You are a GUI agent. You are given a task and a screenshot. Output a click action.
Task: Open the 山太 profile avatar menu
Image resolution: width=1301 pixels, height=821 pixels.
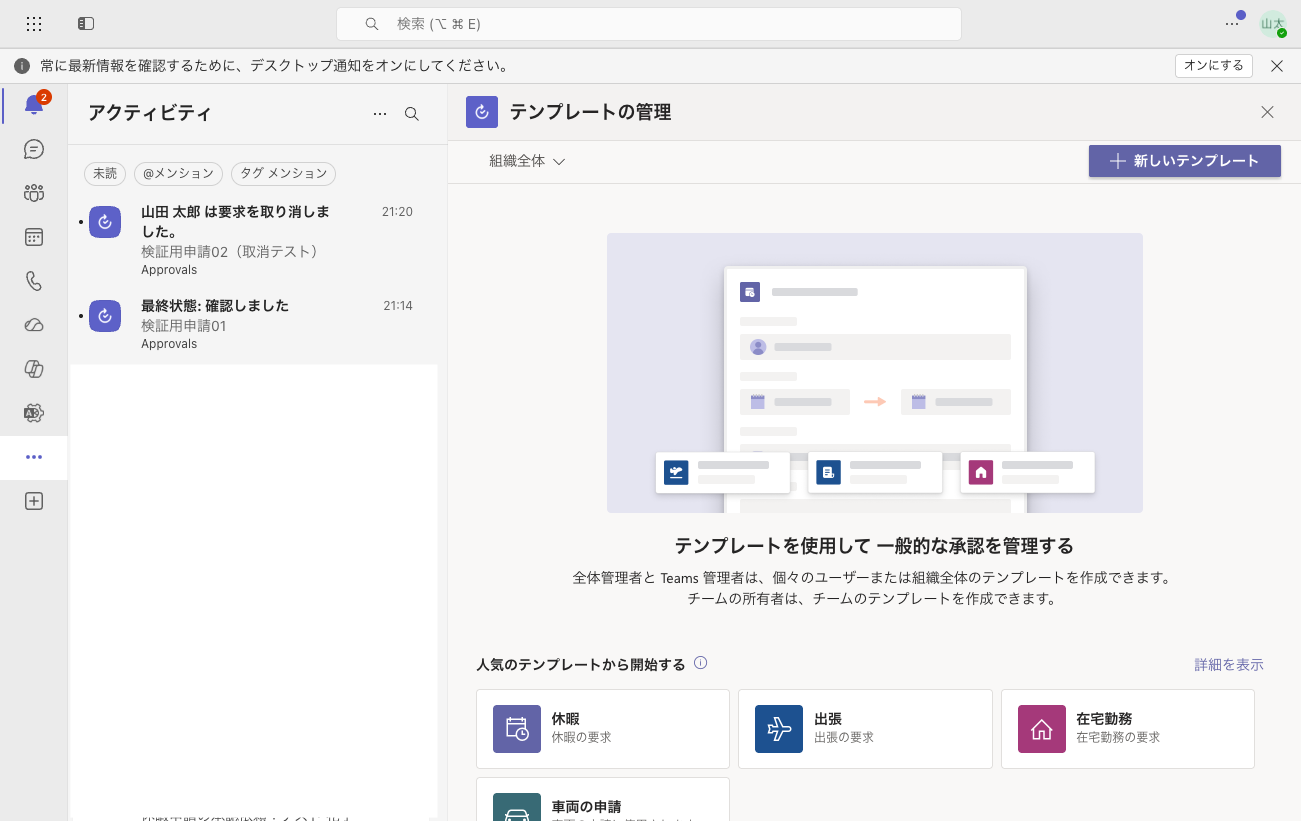1272,24
